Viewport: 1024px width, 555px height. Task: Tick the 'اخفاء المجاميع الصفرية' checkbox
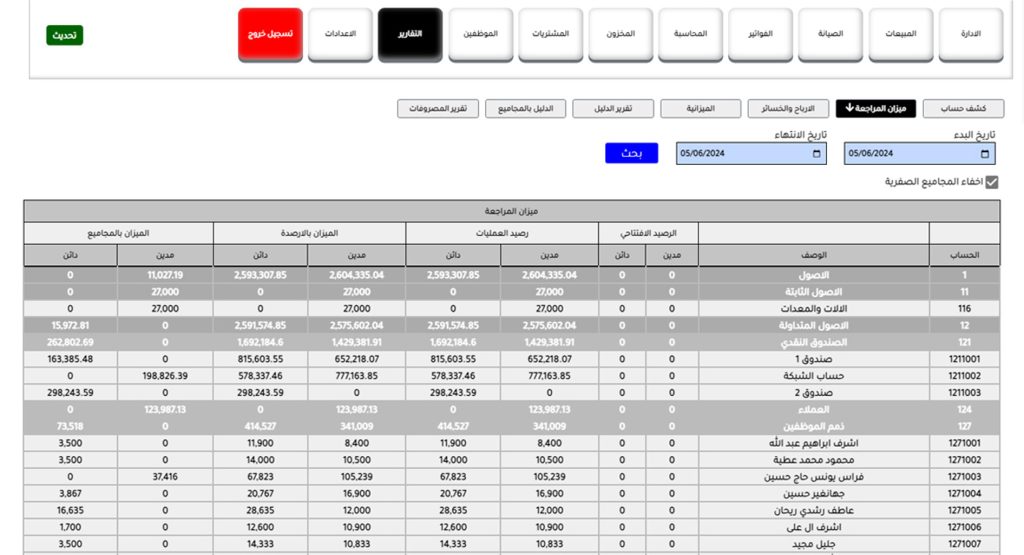pos(992,182)
